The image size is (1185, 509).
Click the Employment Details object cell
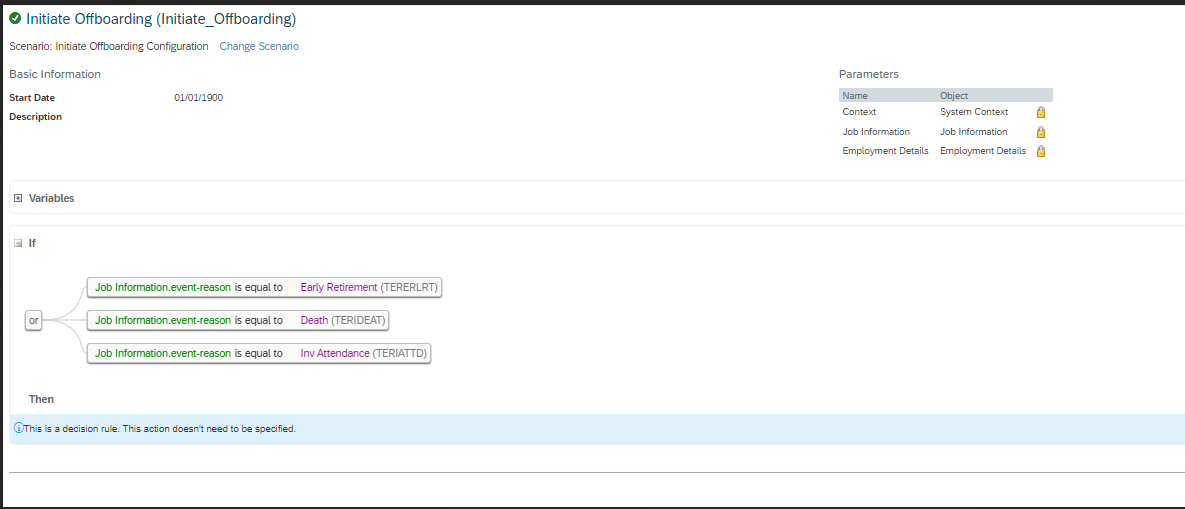(983, 150)
